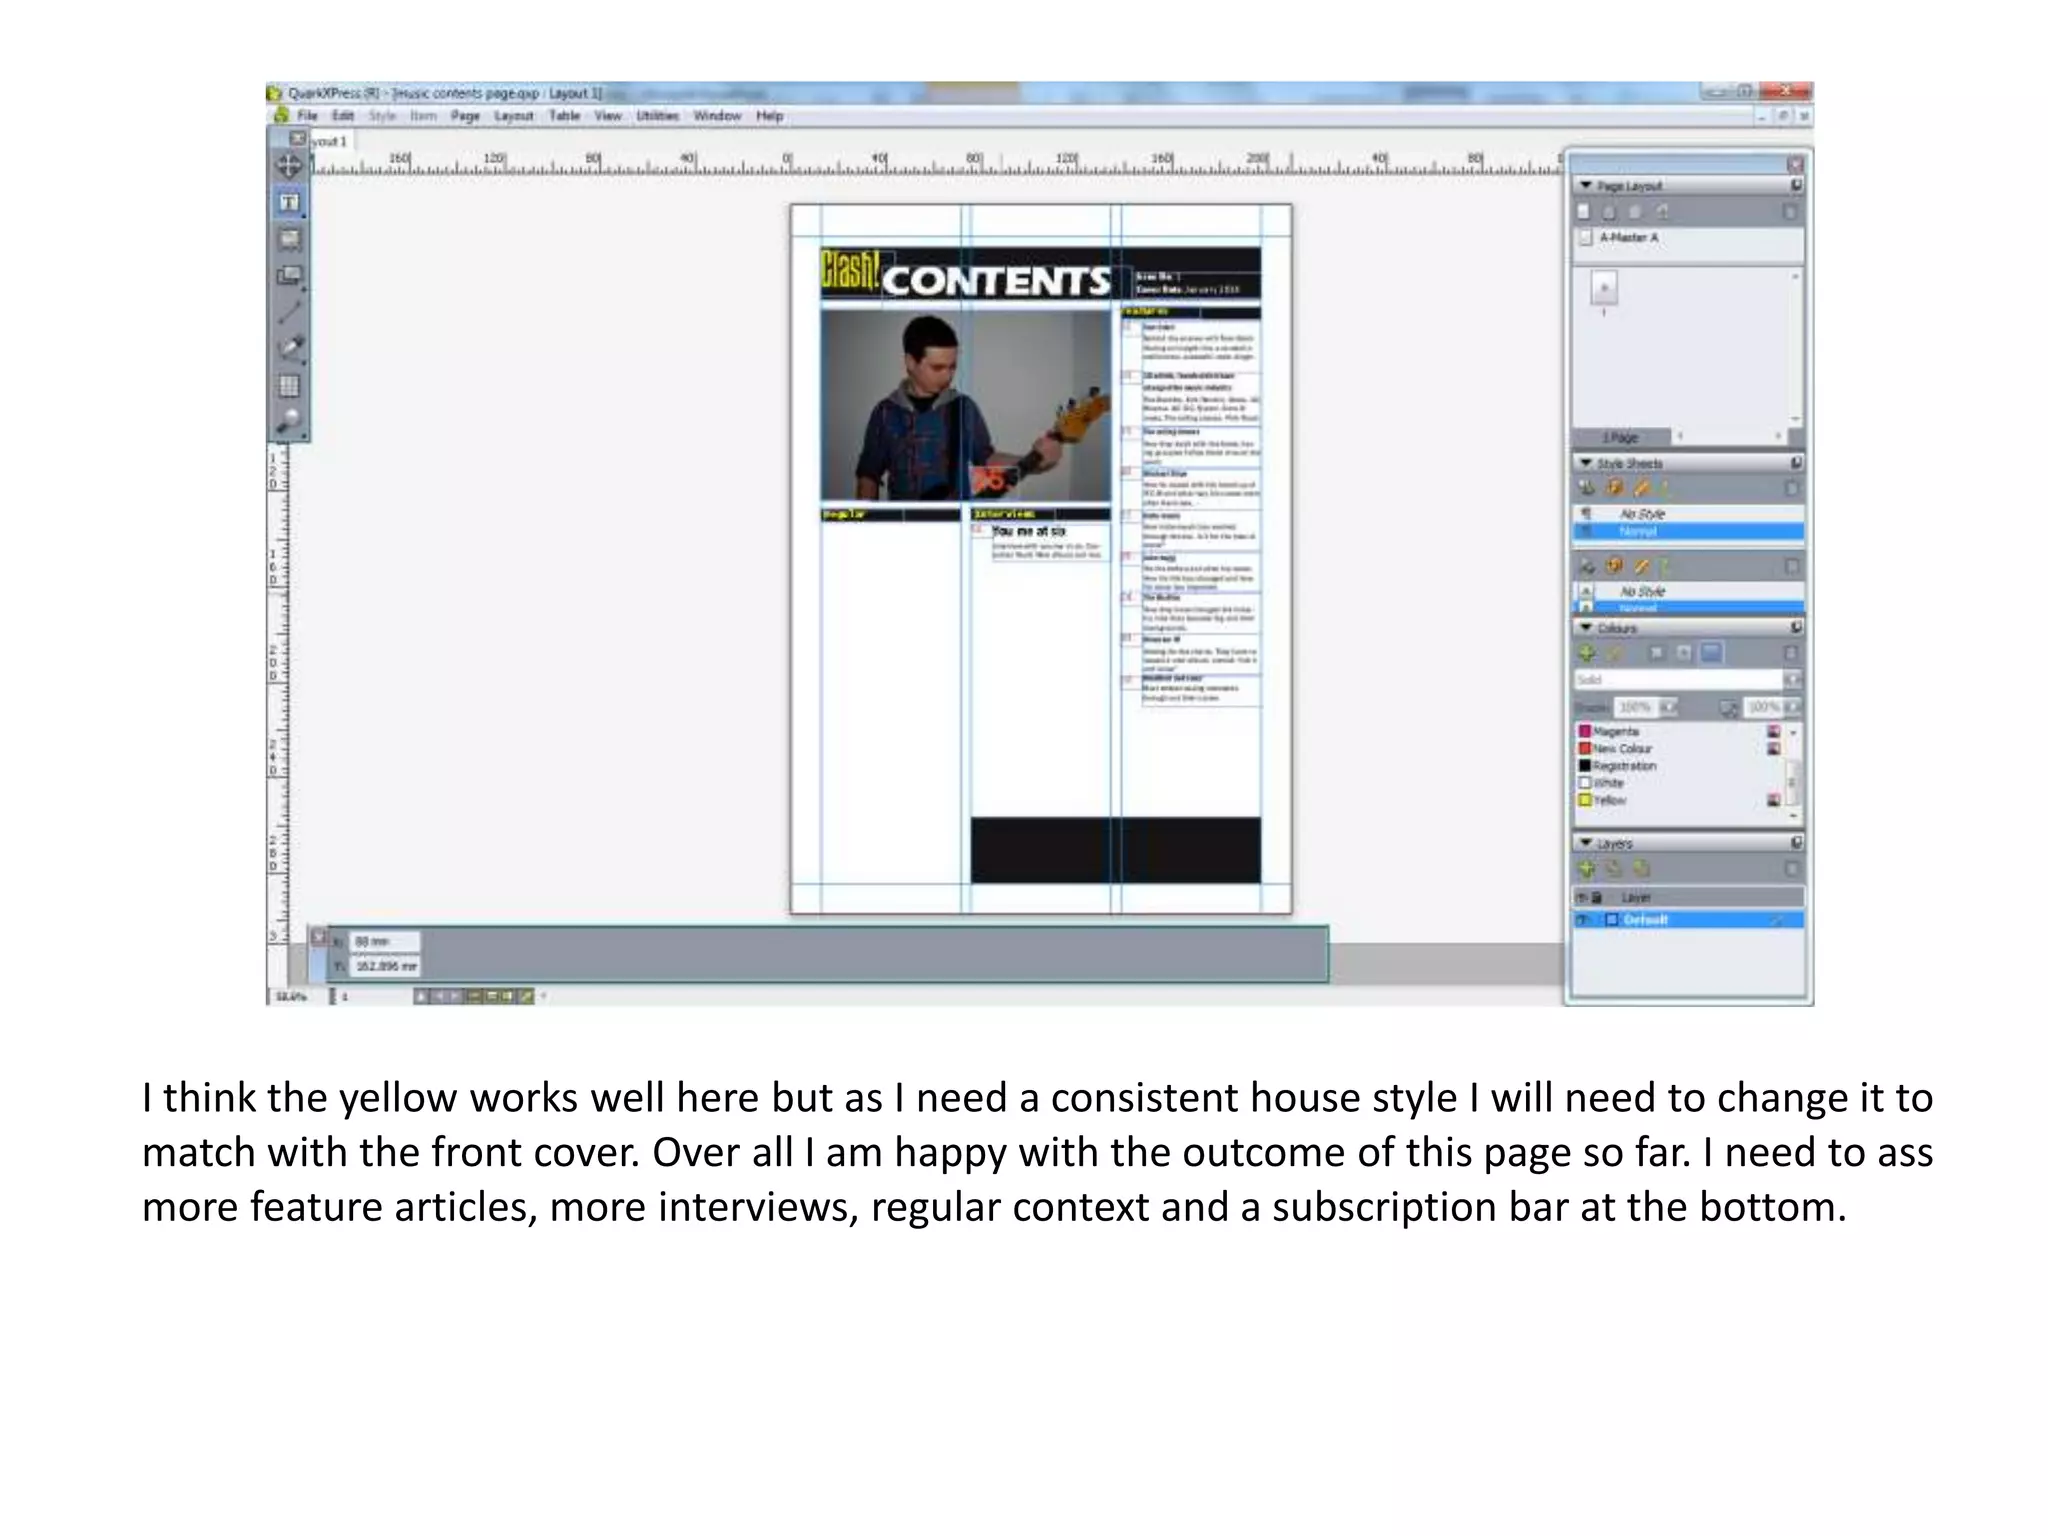Select the Line drawing tool
The image size is (2048, 1536).
(289, 313)
